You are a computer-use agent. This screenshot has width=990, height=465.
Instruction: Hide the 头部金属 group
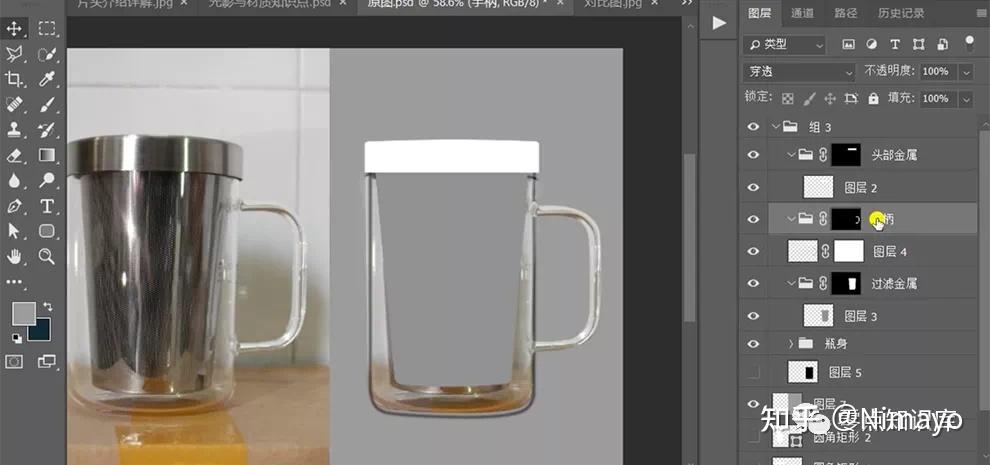(x=753, y=155)
